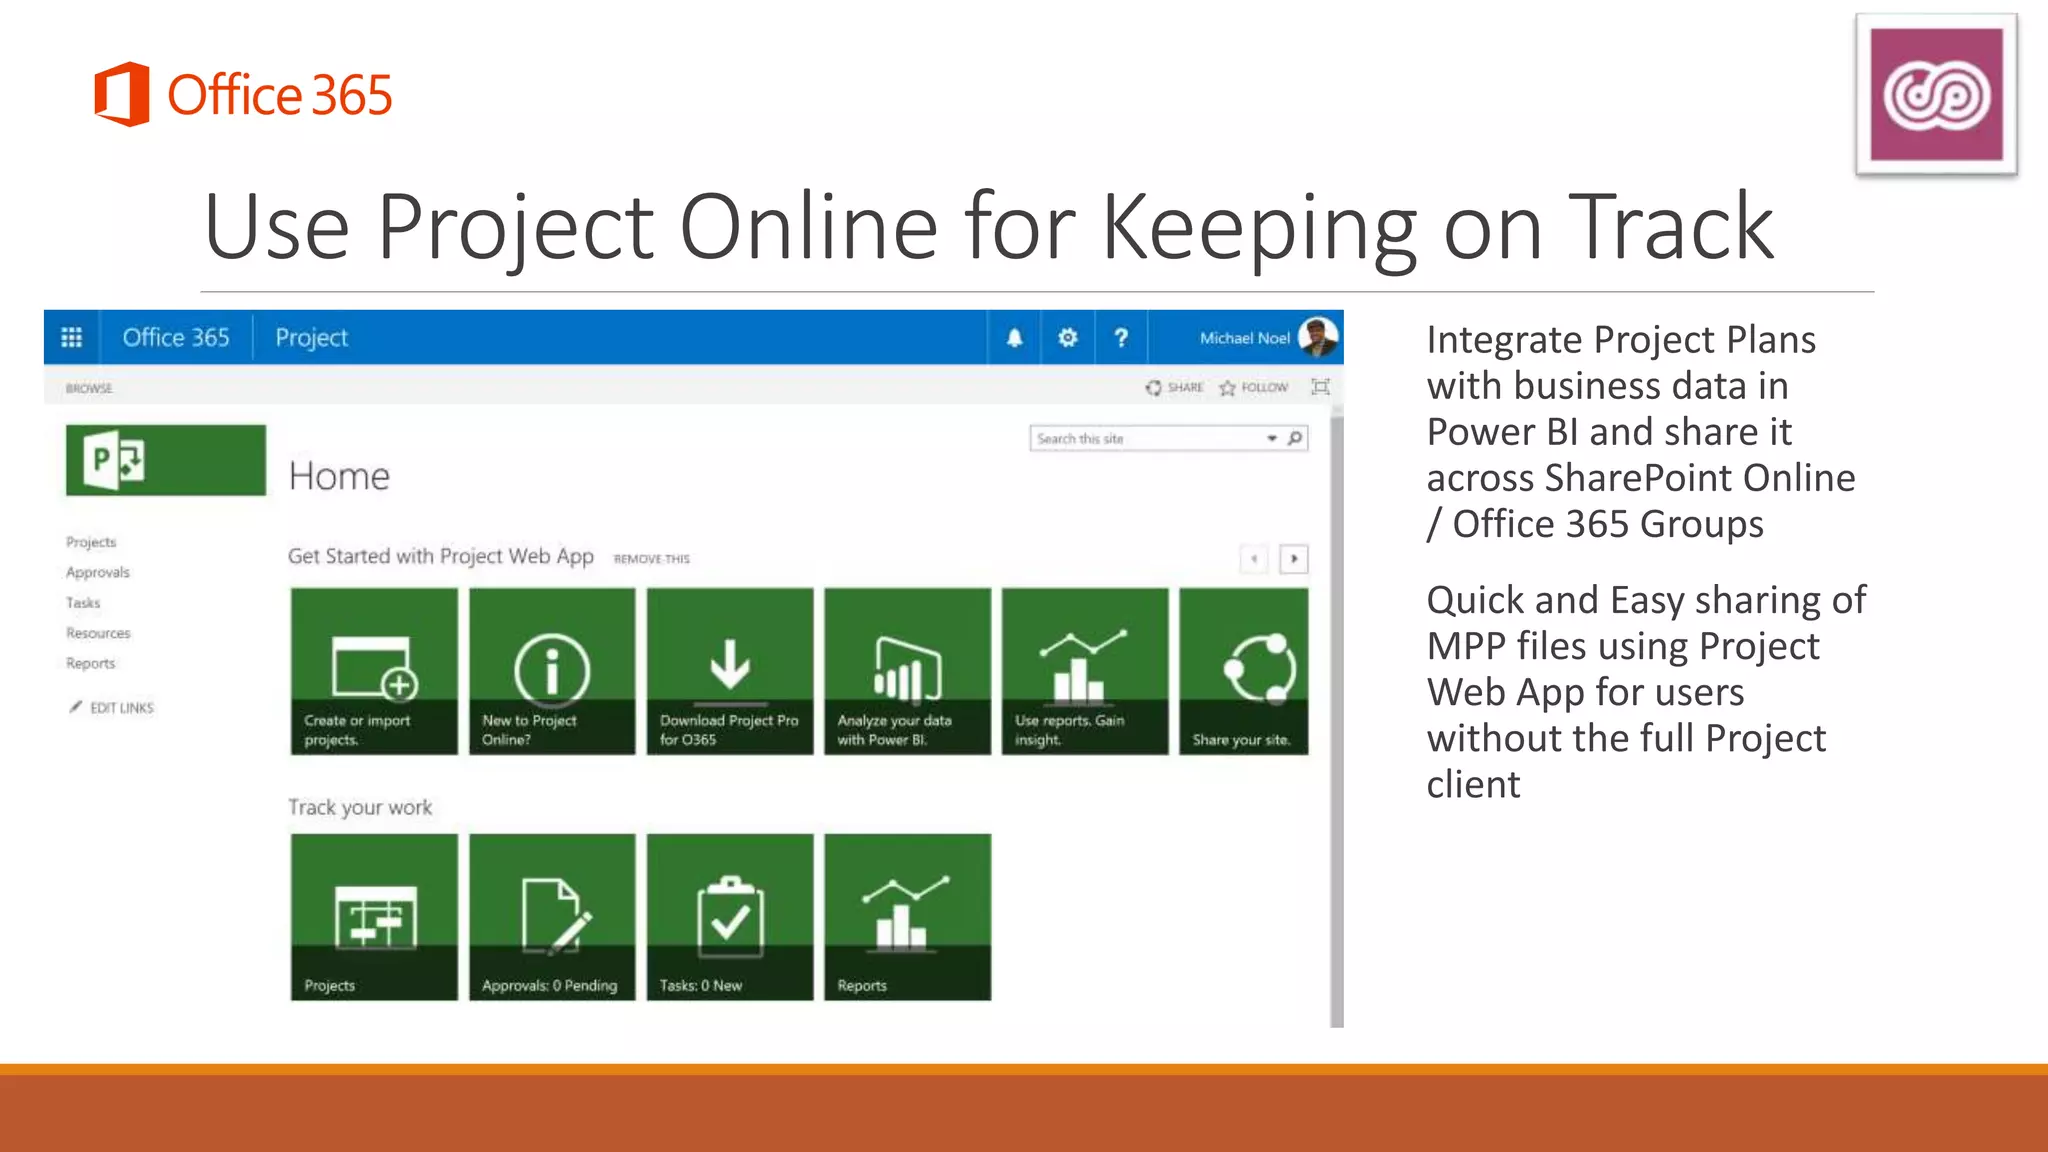Image resolution: width=2048 pixels, height=1152 pixels.
Task: Open the Approvals: 0 Pending tile
Action: point(552,917)
